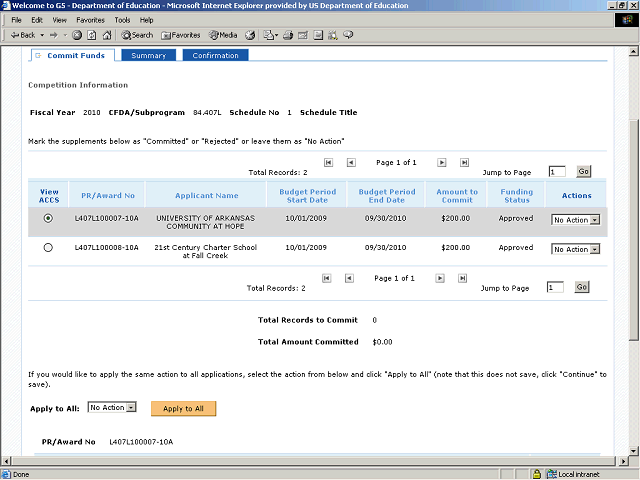Open the Search pane from toolbar
Viewport: 640px width, 480px height.
[x=133, y=35]
